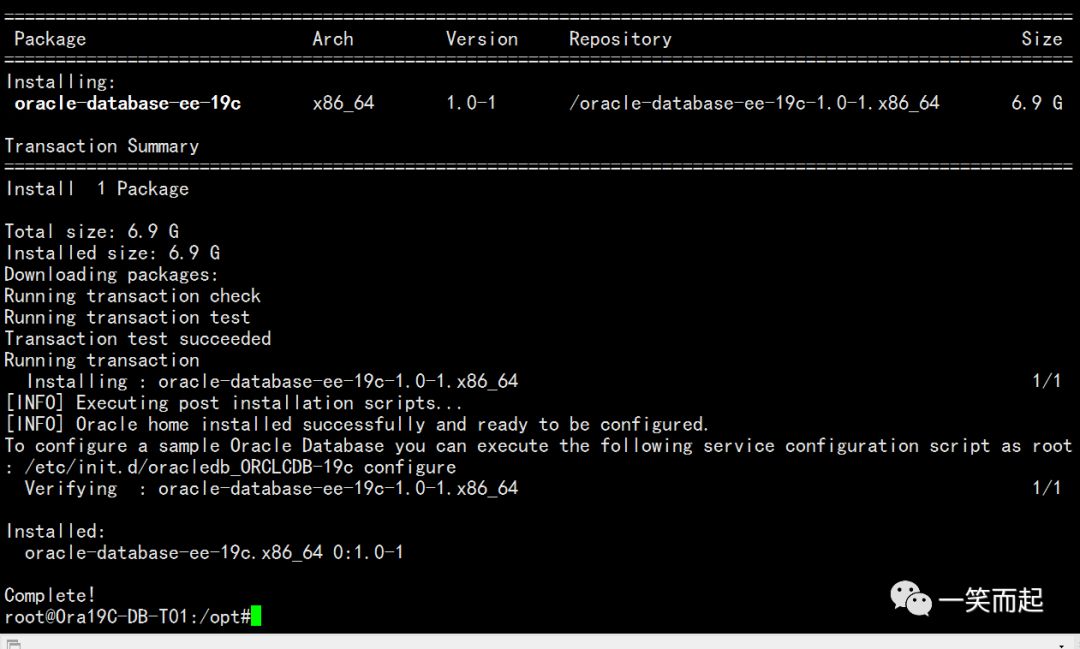Select the /etc/init.d/oracledb_ORCLCDB-19c configure command
Viewport: 1080px width, 649px height.
point(240,467)
